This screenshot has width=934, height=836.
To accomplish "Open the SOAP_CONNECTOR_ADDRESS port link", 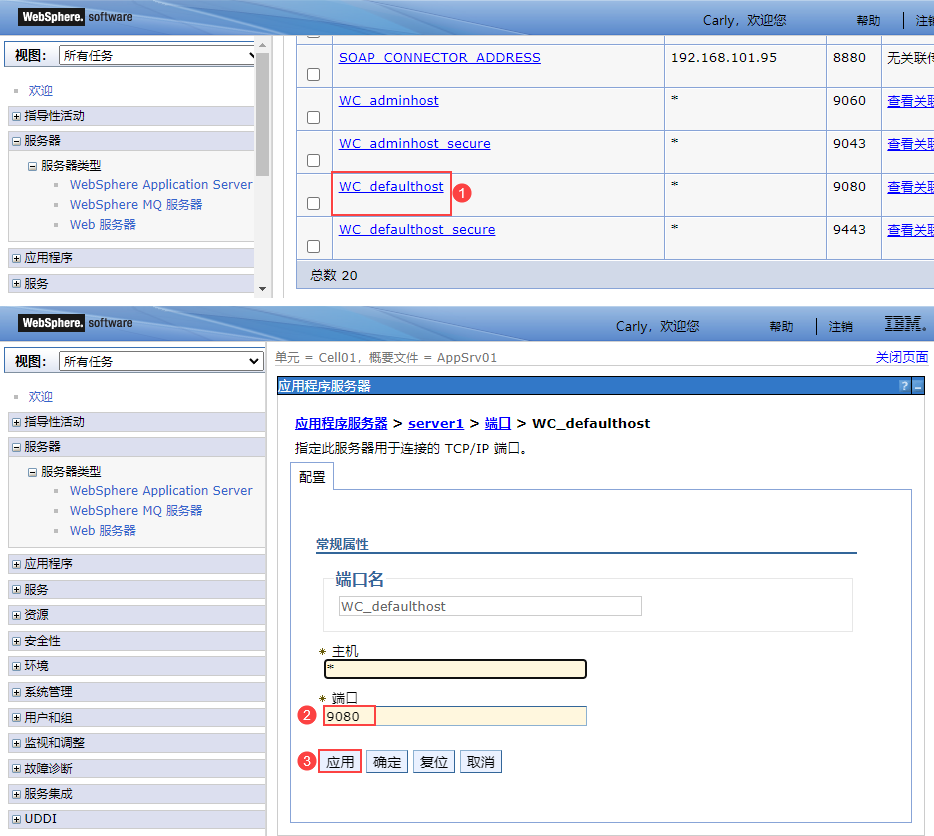I will coord(440,58).
